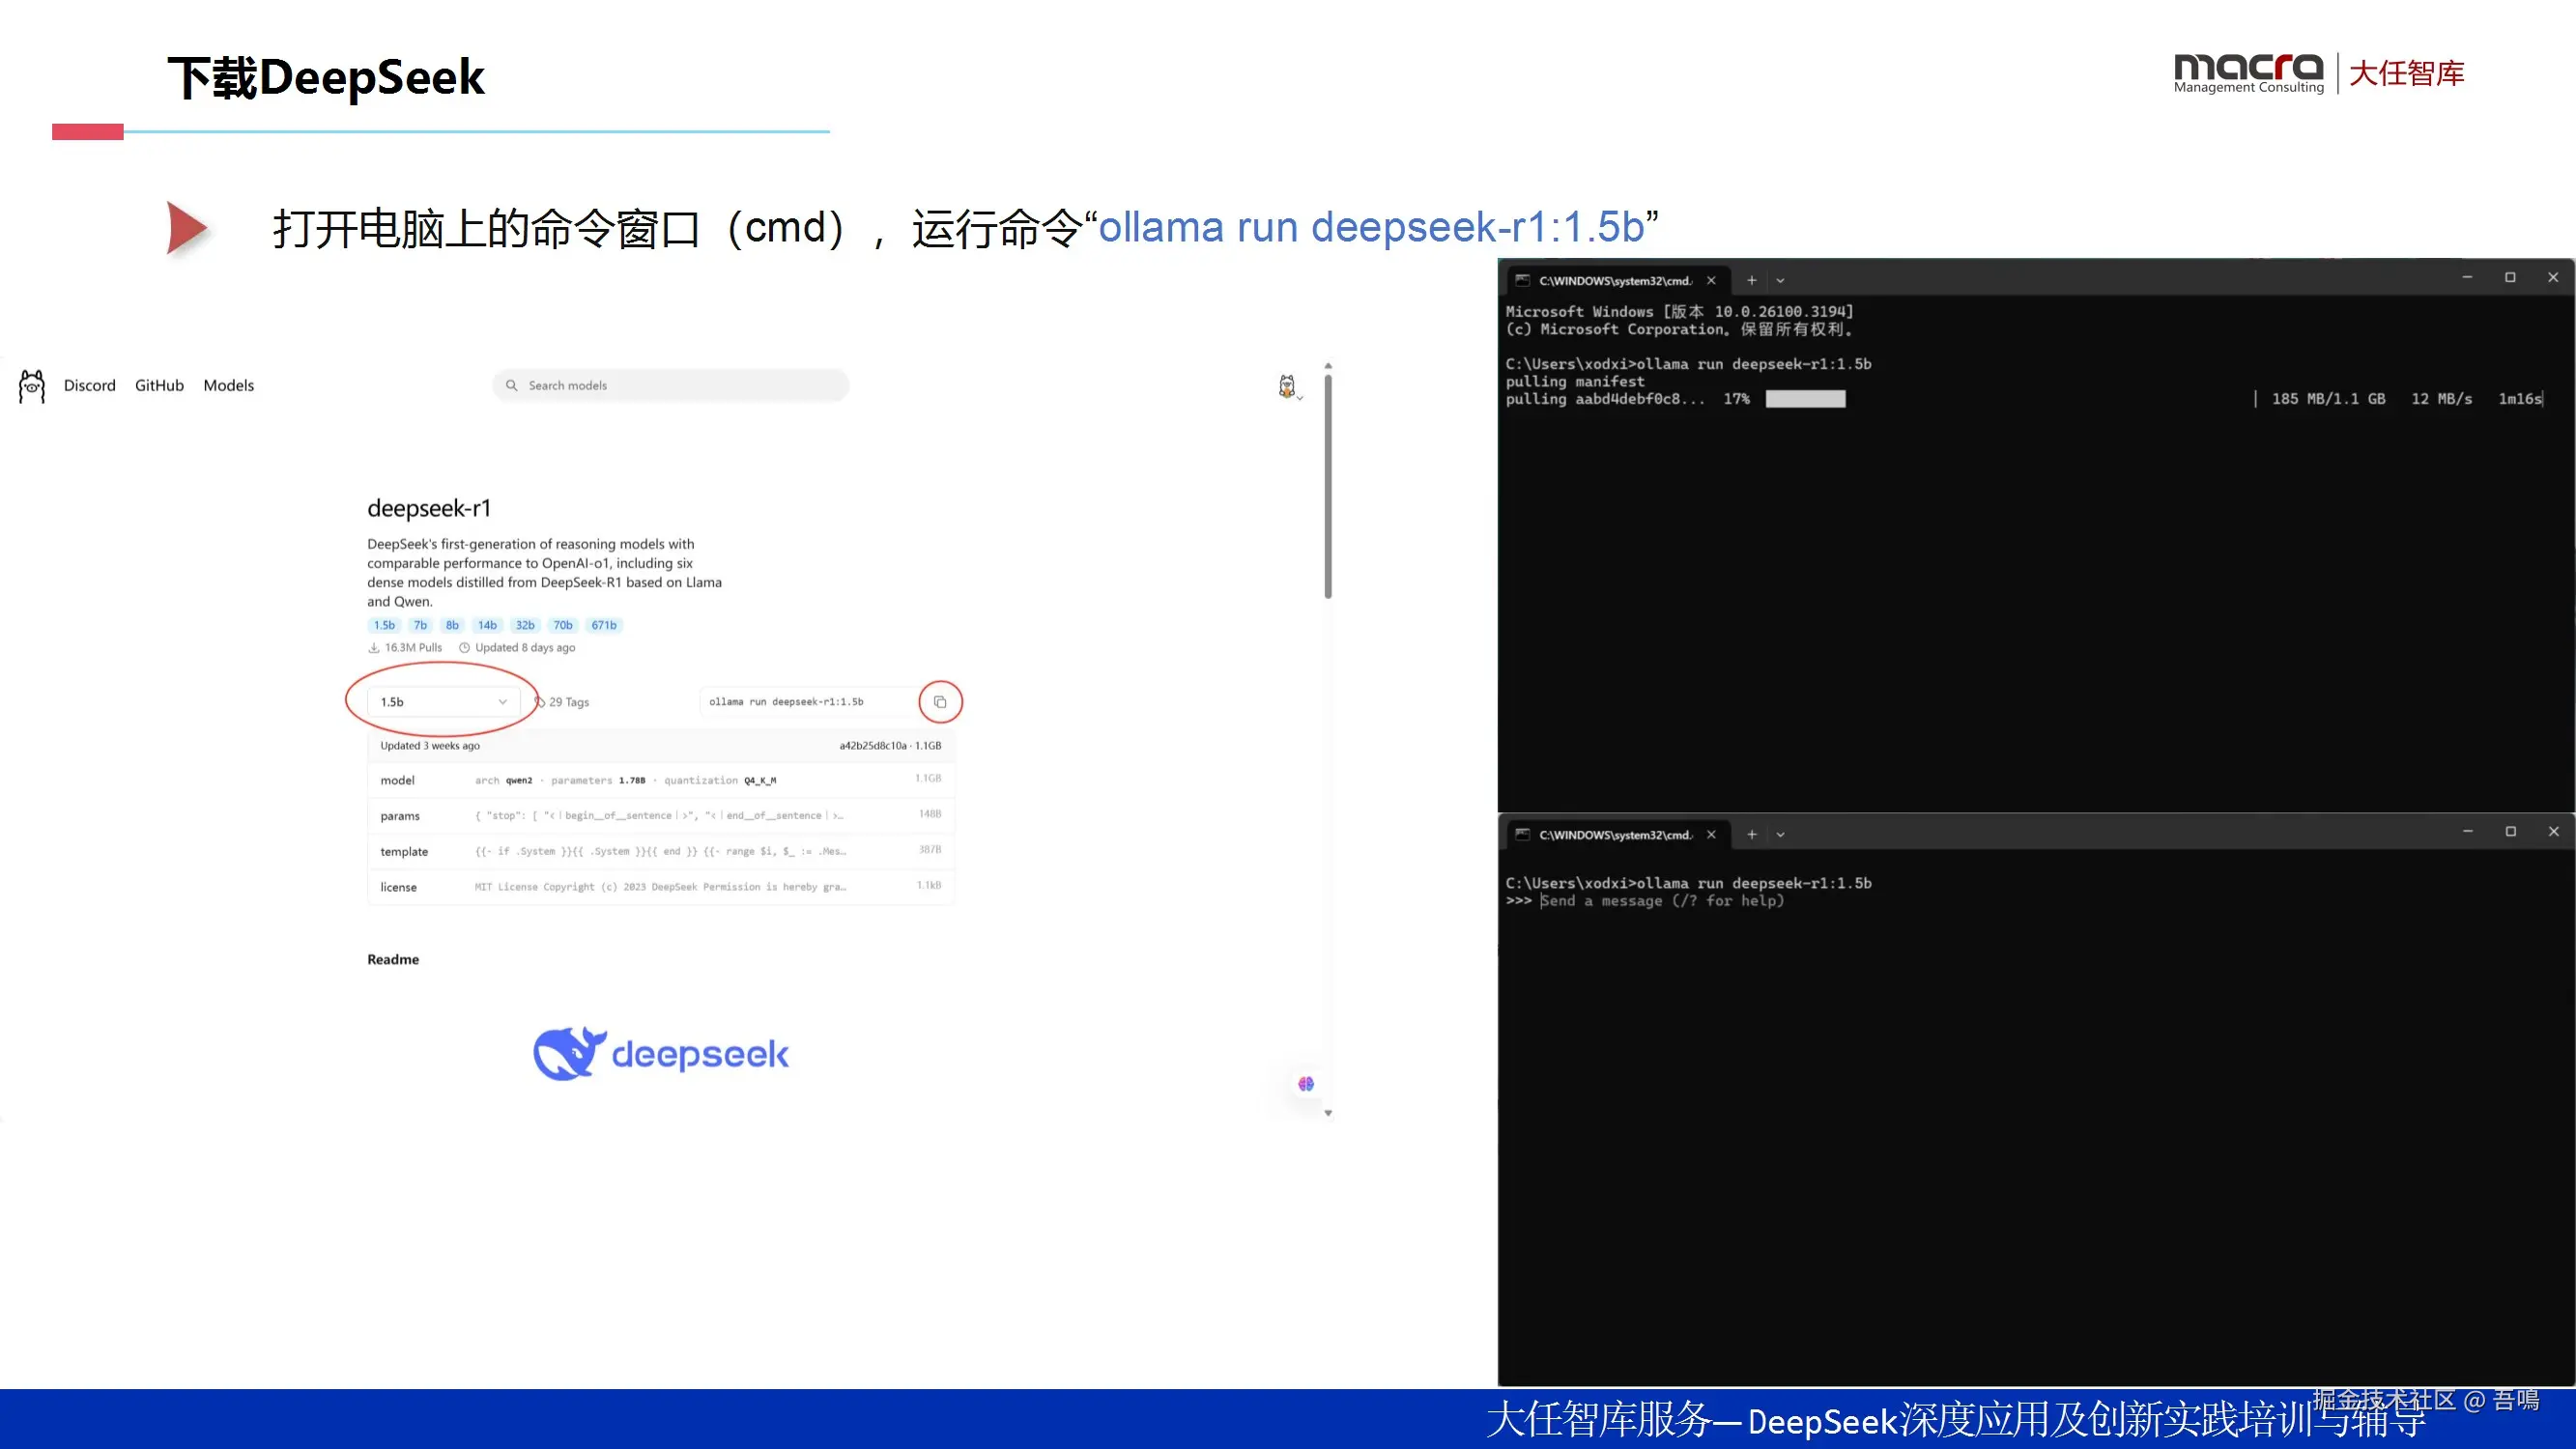Screen dimensions: 2576x1449
Task: Add new tab in upper cmd window
Action: [1752, 281]
